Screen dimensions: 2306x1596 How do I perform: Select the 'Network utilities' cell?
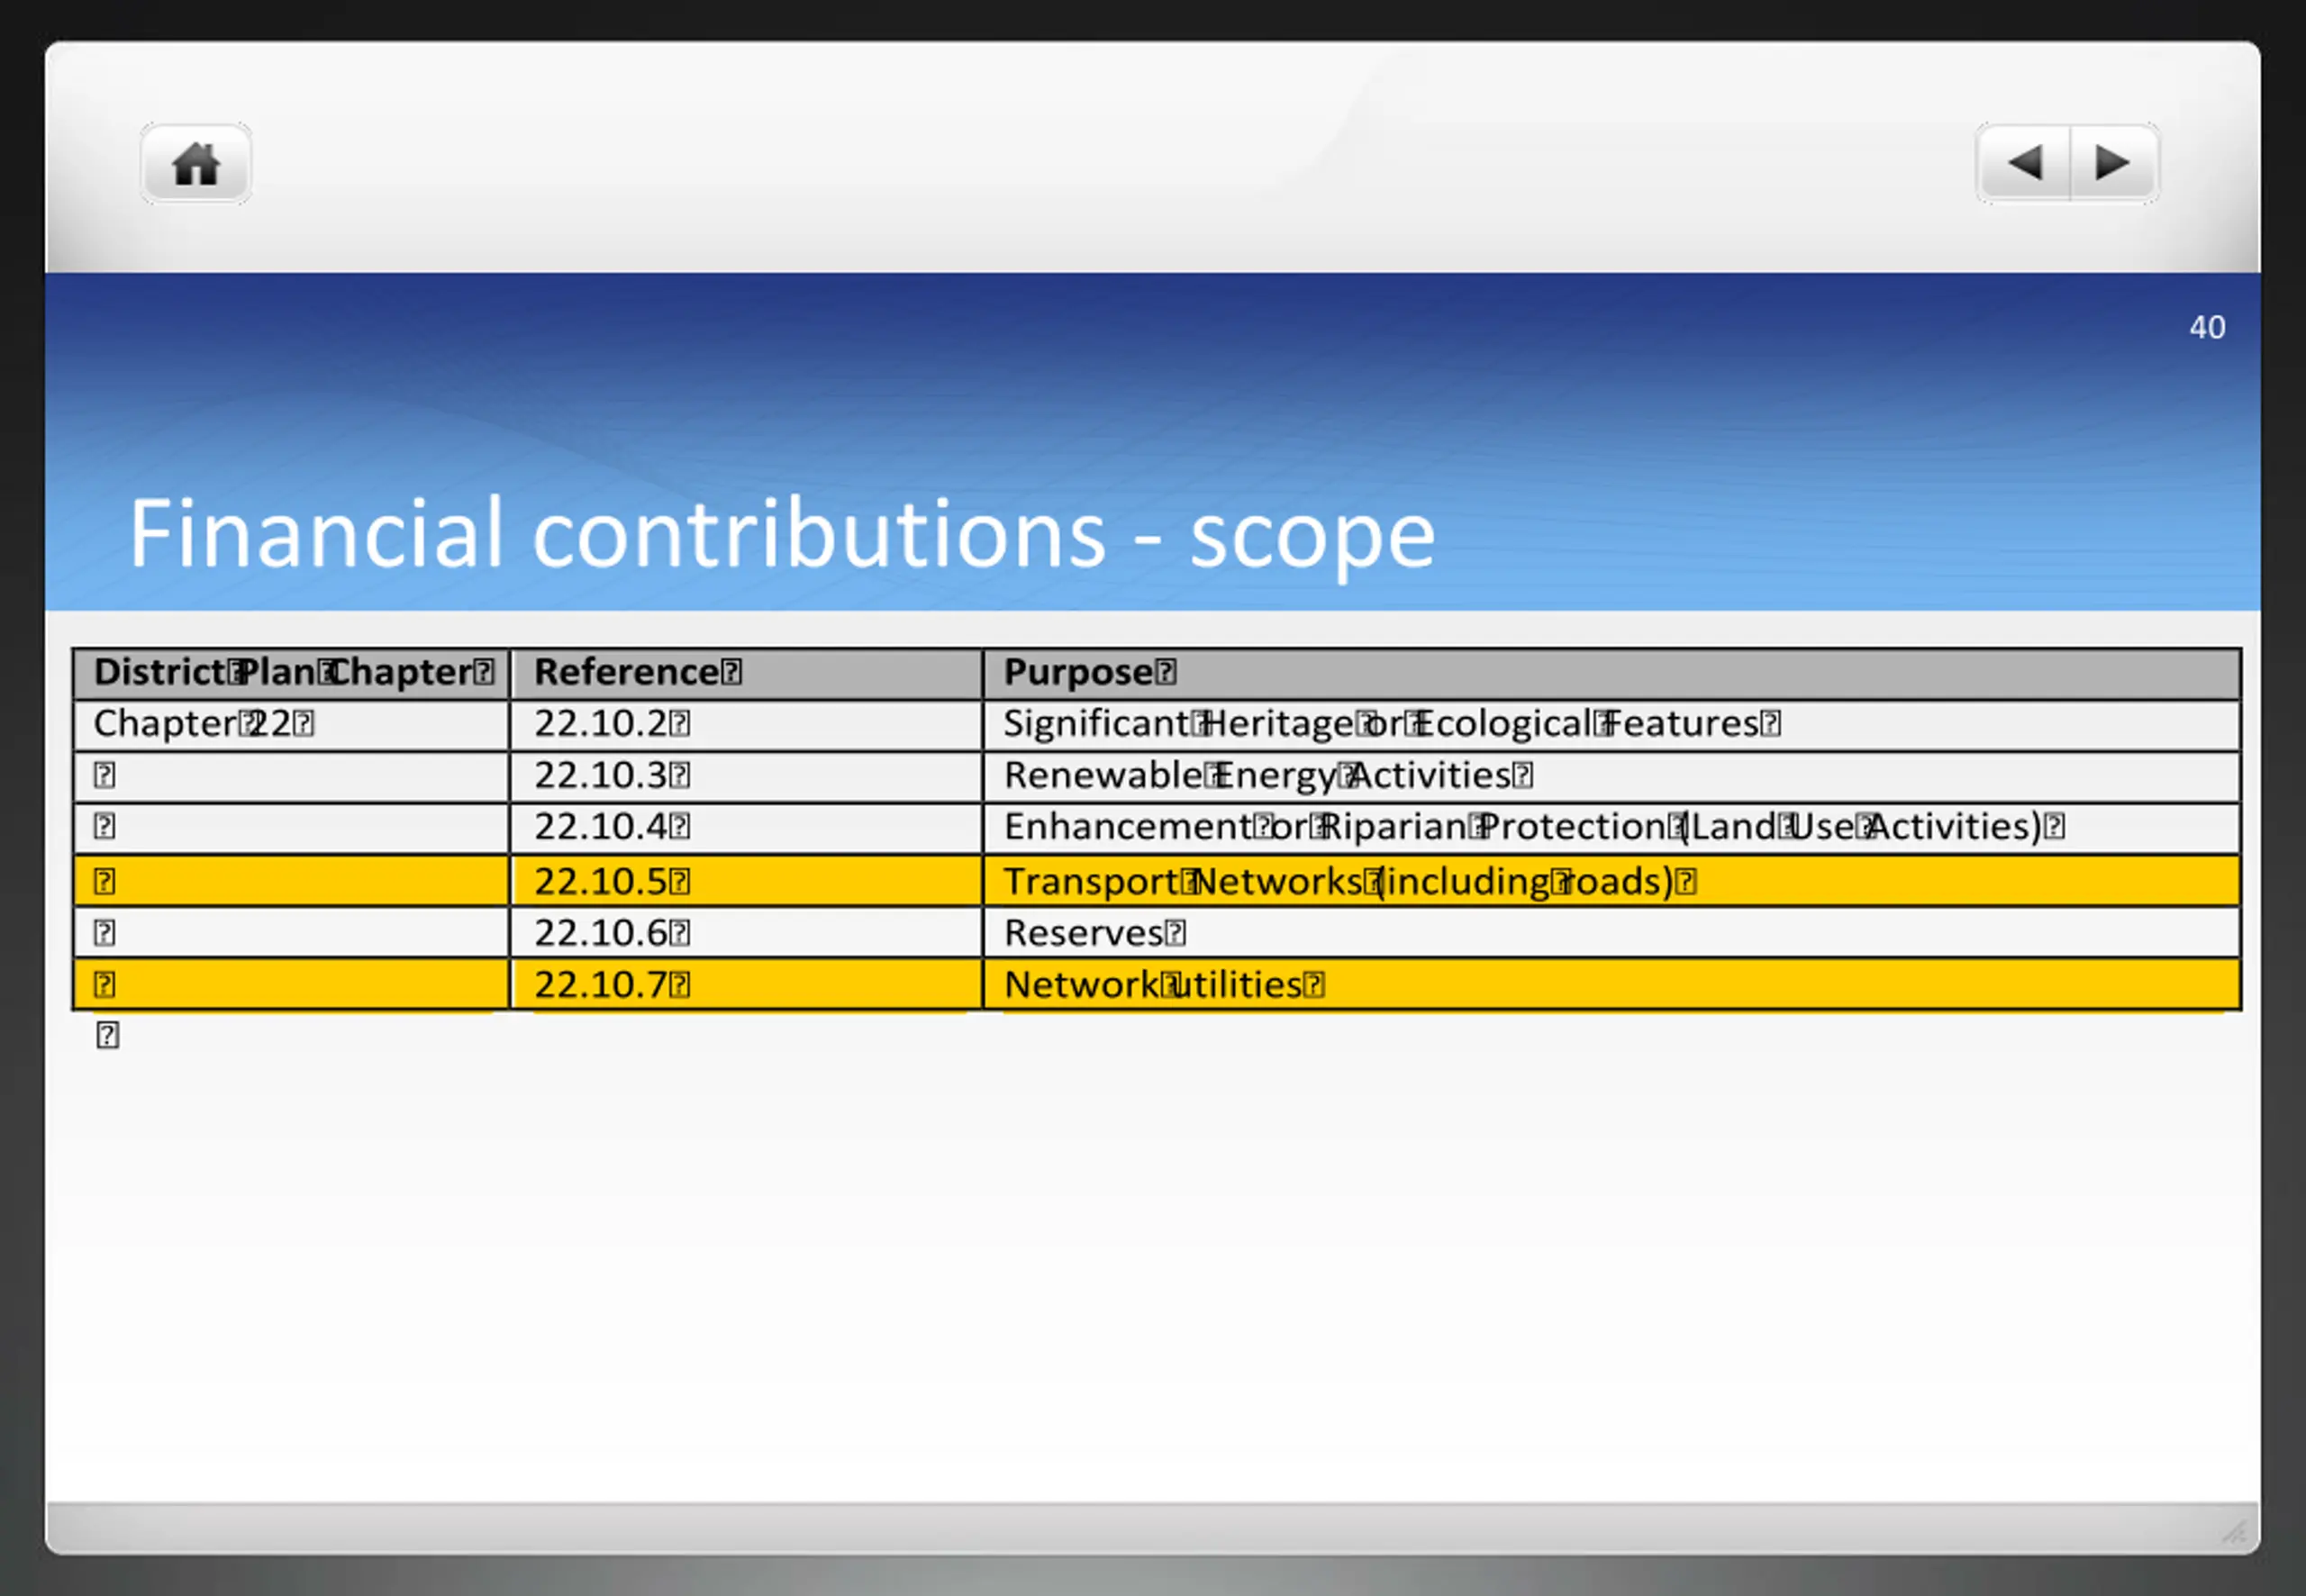1163,985
